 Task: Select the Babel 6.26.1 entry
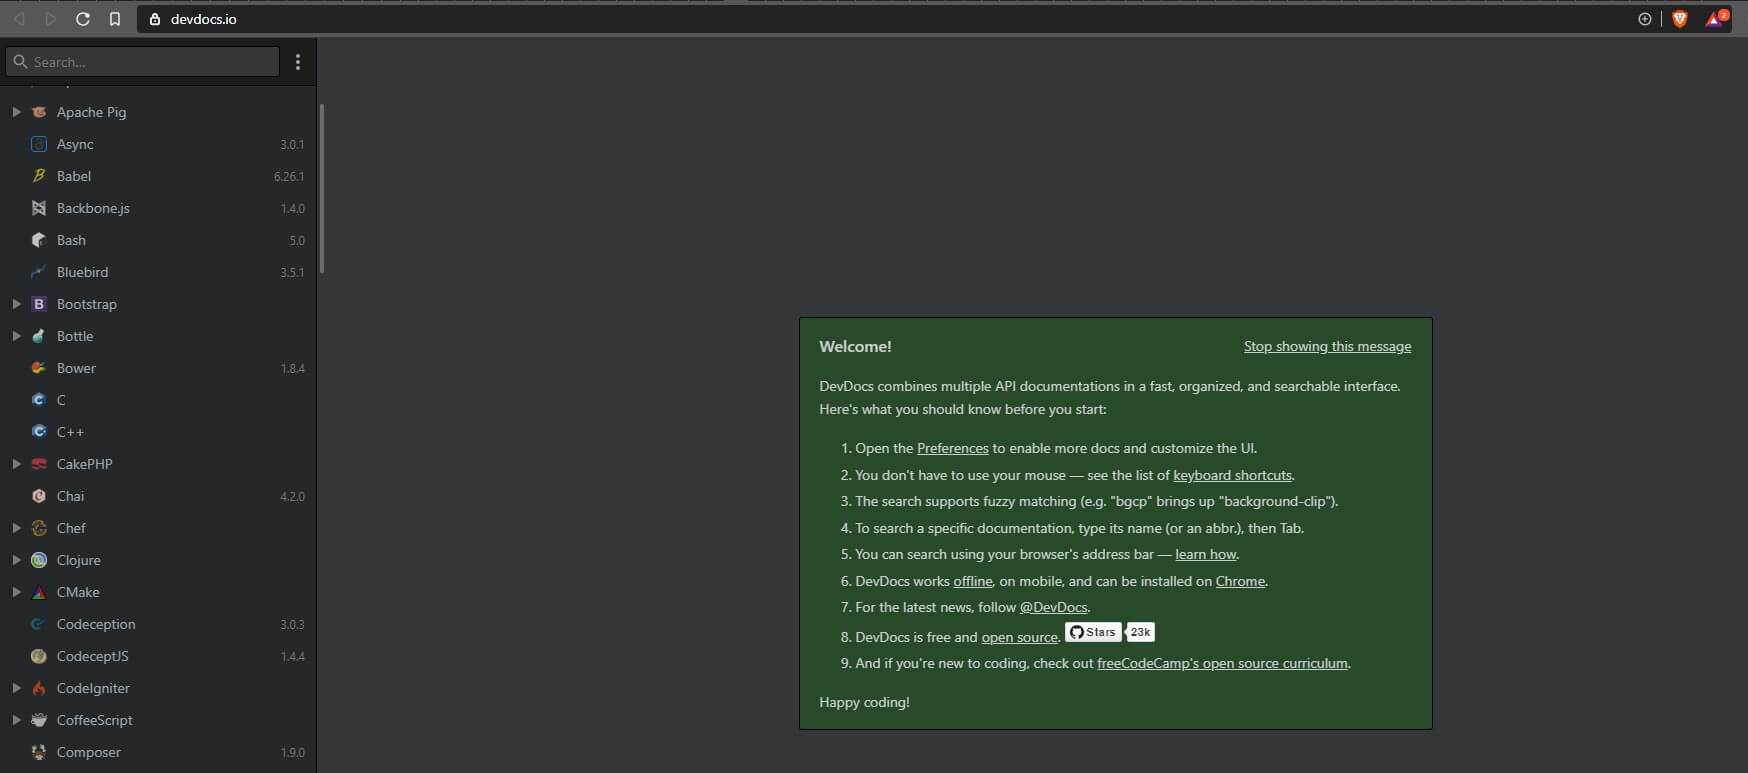[158, 176]
